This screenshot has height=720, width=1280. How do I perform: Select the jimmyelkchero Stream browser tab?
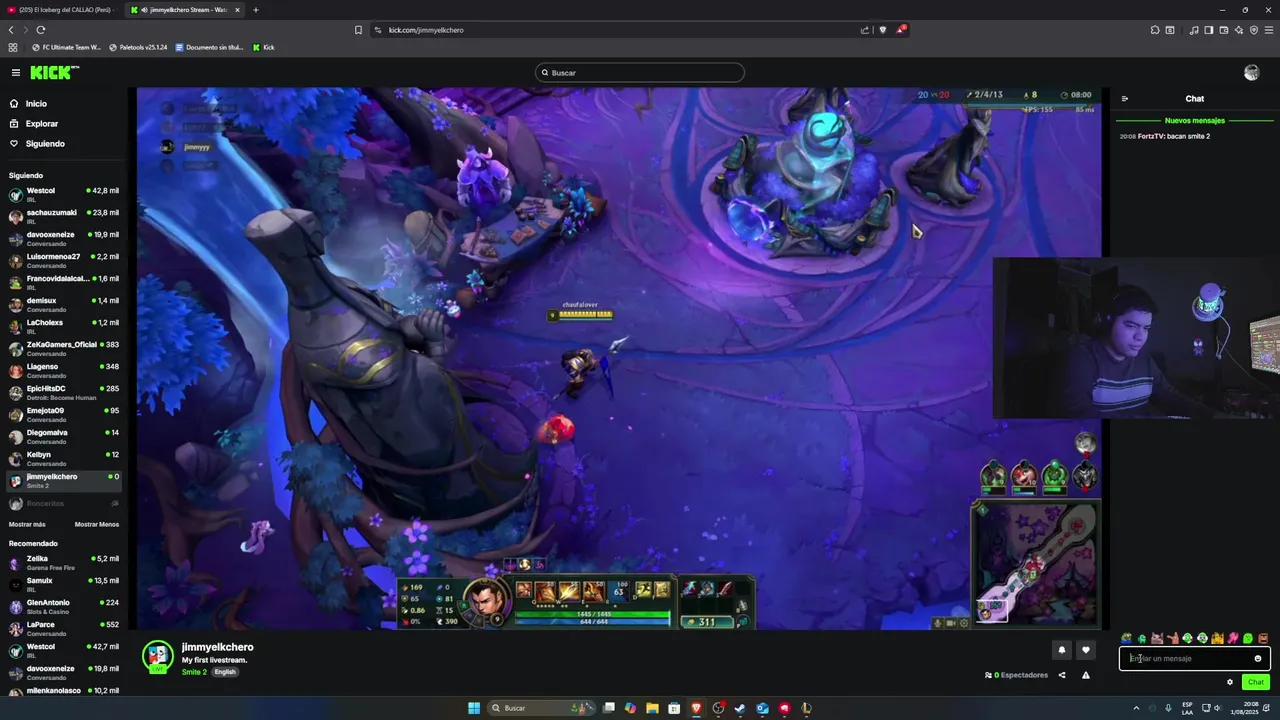pyautogui.click(x=186, y=10)
